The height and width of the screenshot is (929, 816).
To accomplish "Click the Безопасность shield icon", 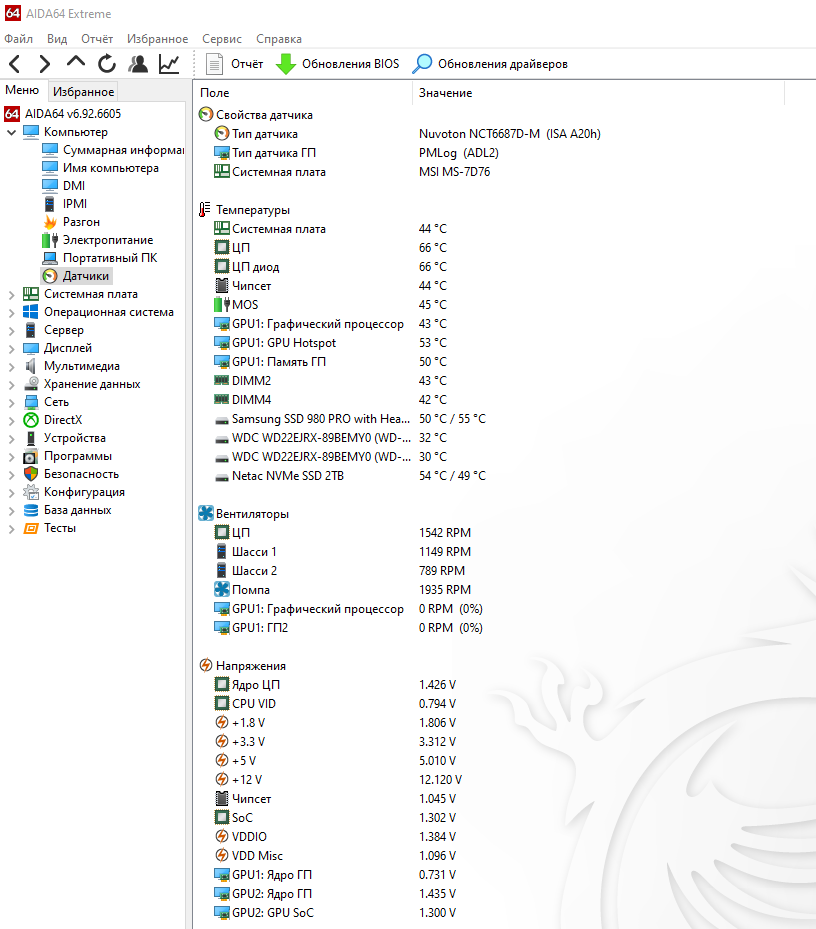I will pos(31,474).
